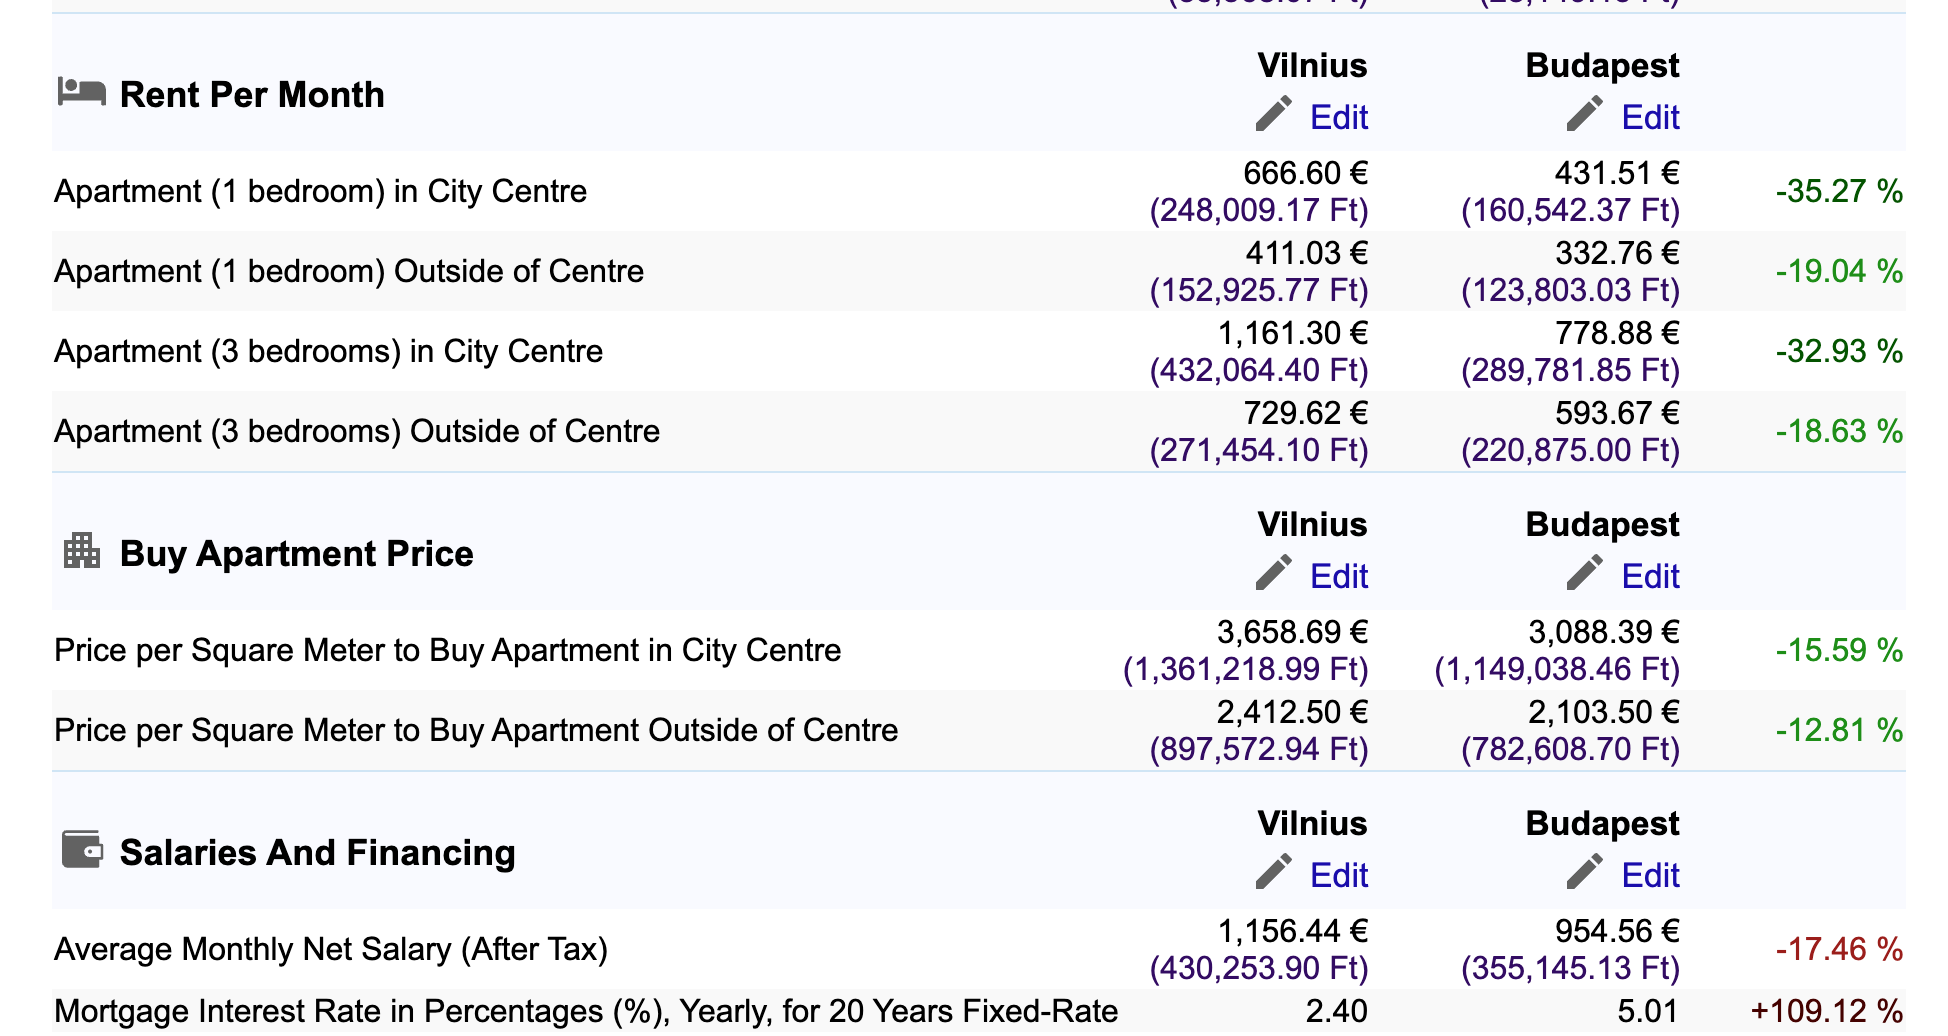Click Average Monthly Net Salary (After Tax) label
Viewport: 1948px width, 1036px height.
(x=330, y=949)
